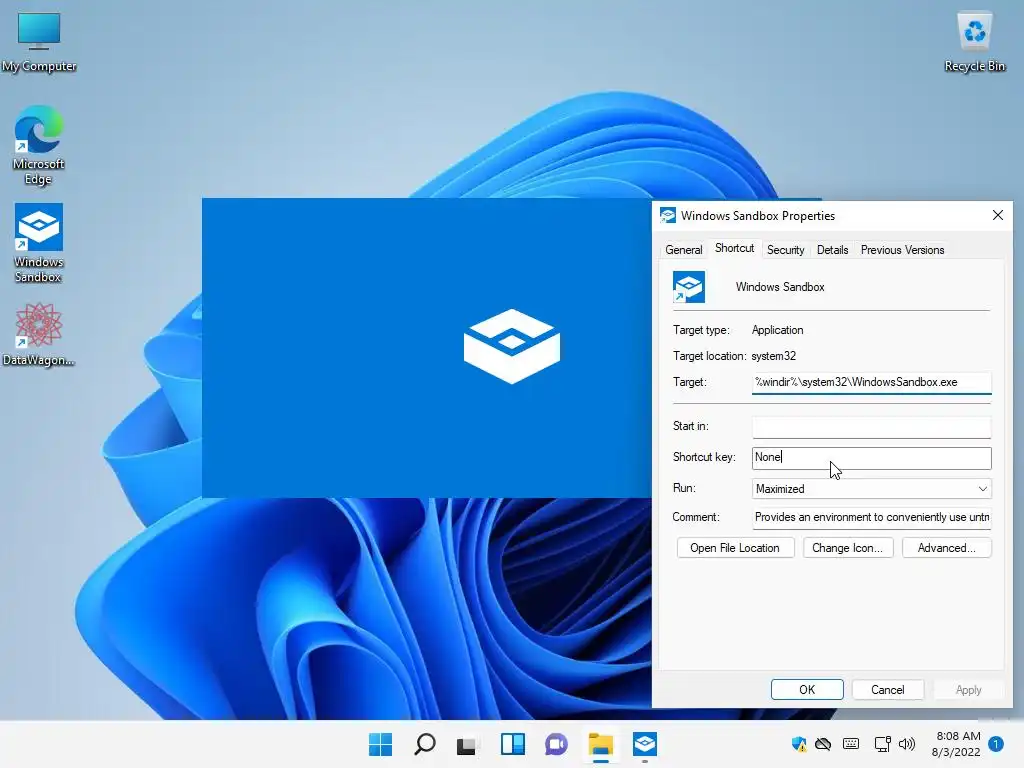Click Open File Location button
The height and width of the screenshot is (768, 1024).
[x=735, y=548]
